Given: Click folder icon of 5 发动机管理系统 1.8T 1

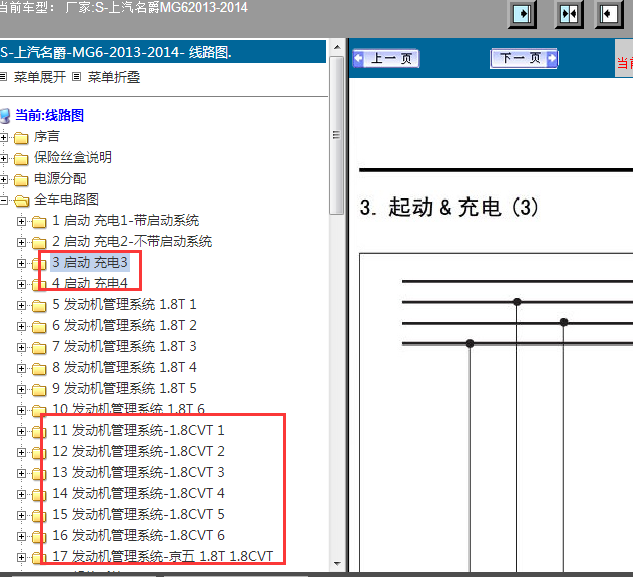Looking at the screenshot, I should pos(39,306).
